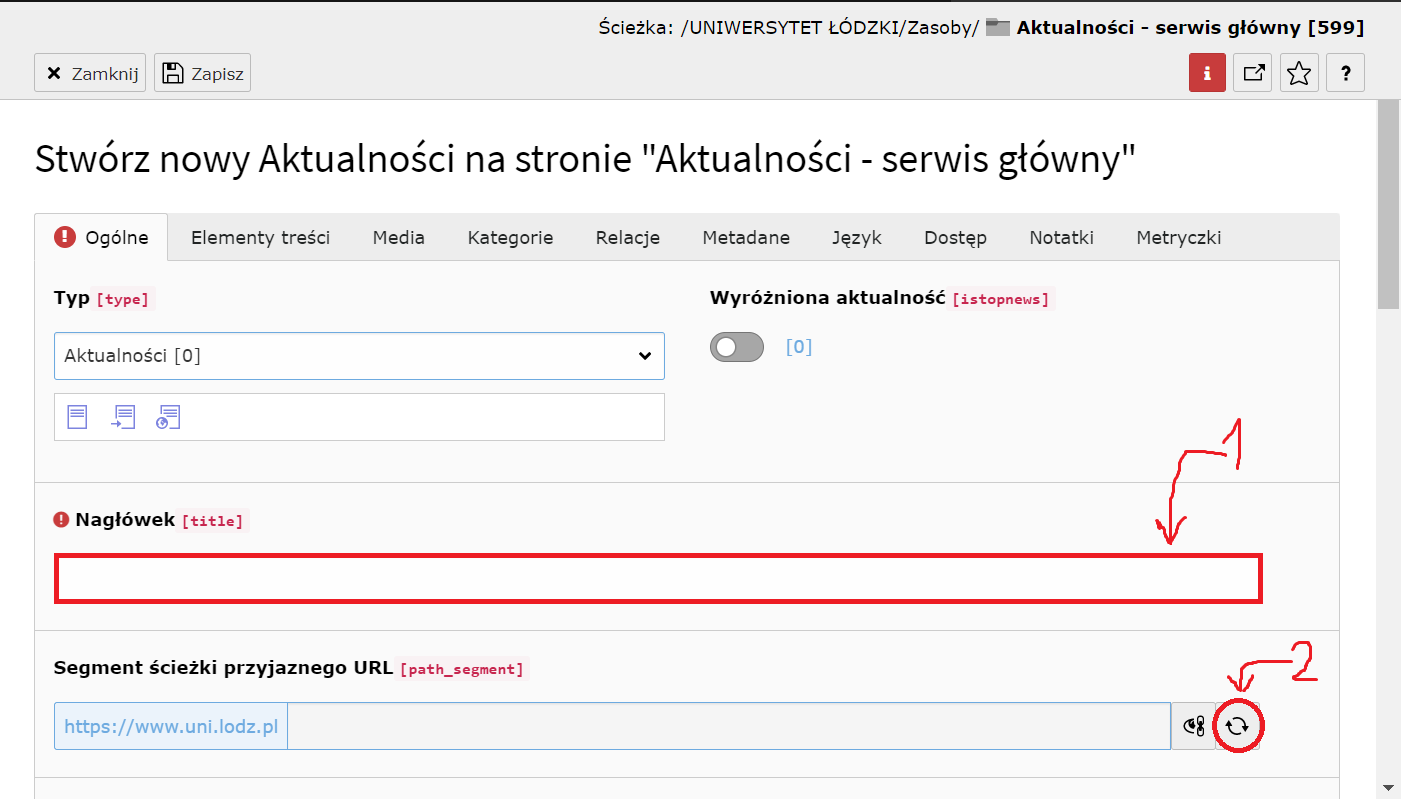
Task: Go to the Kategorie tab
Action: [x=510, y=238]
